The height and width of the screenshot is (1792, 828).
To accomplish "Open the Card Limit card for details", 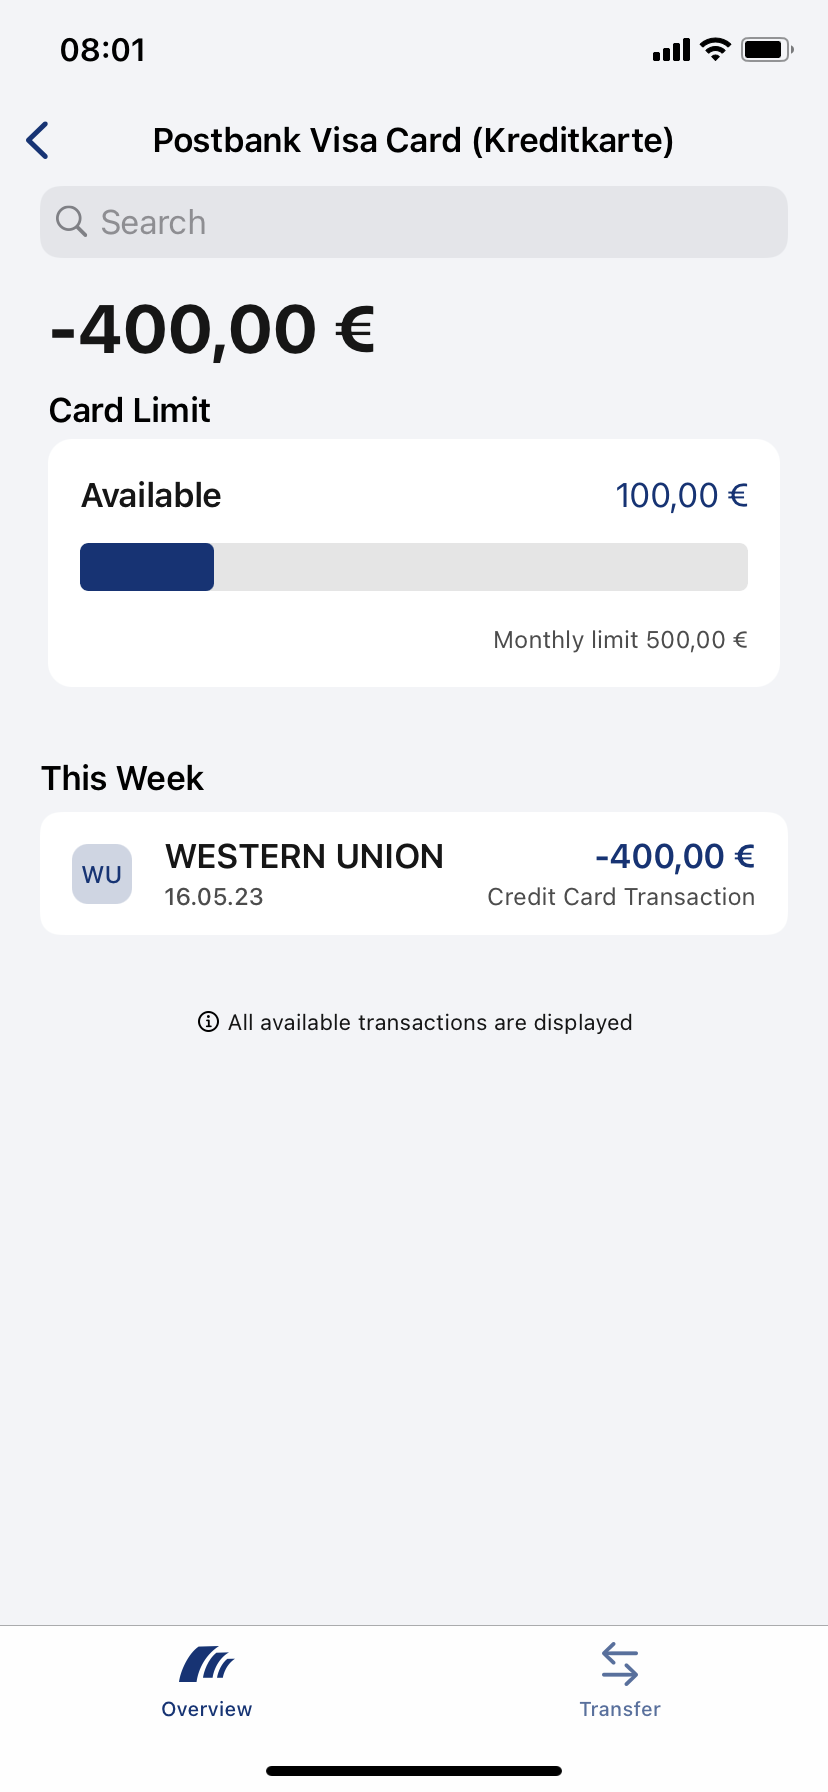I will (x=413, y=562).
